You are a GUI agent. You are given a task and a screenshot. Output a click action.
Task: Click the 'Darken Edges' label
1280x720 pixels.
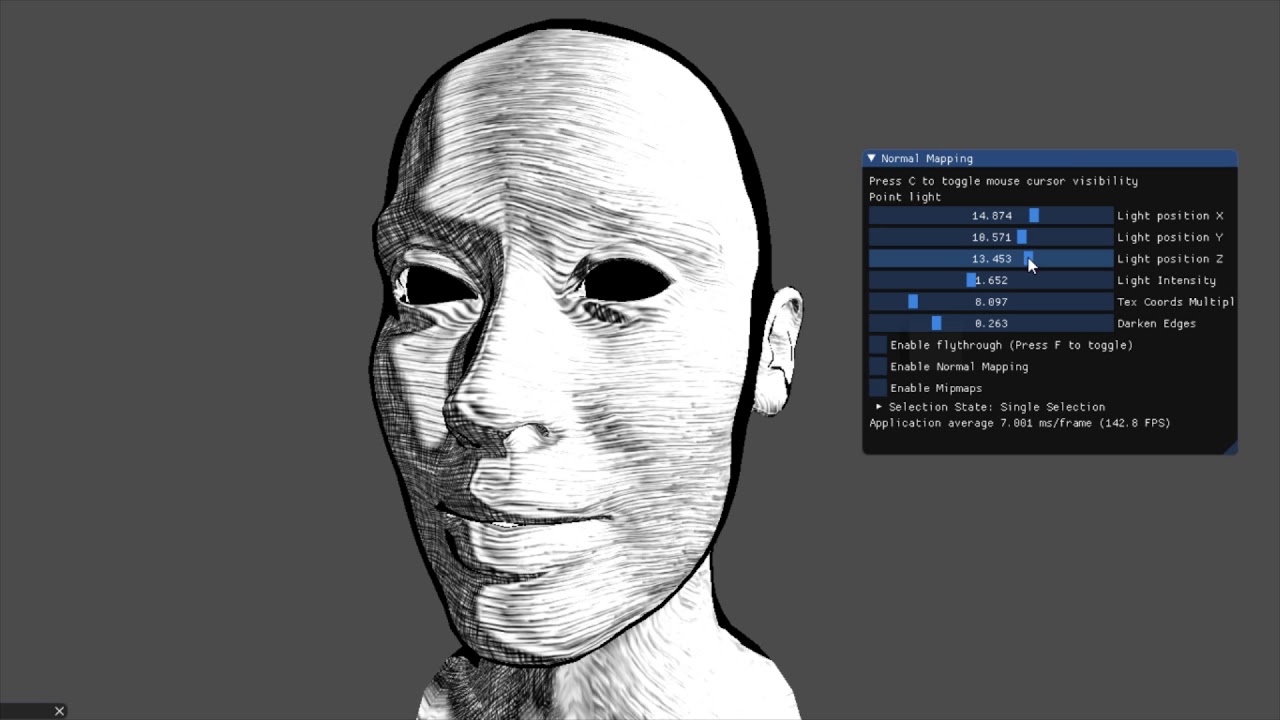pos(1156,324)
